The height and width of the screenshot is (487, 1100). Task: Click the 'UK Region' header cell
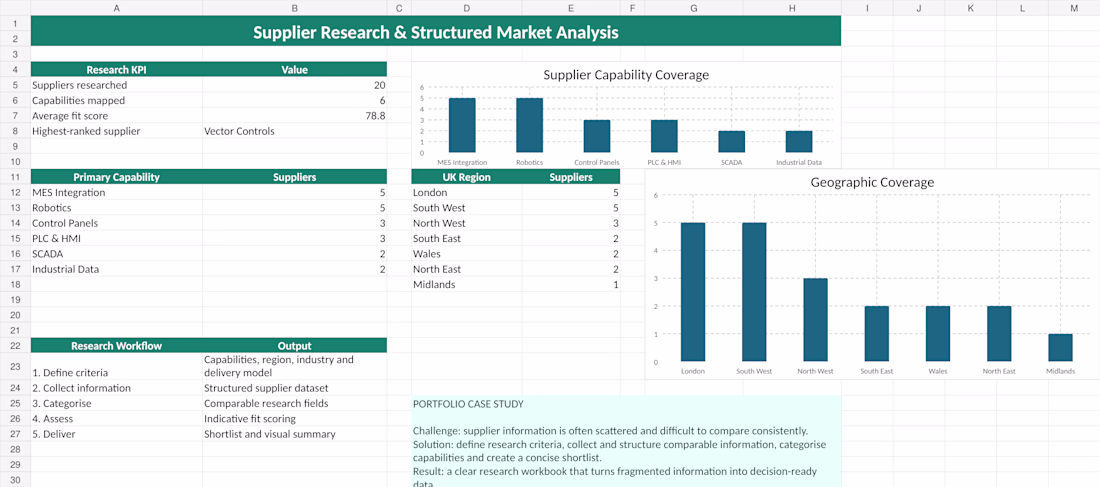(467, 177)
